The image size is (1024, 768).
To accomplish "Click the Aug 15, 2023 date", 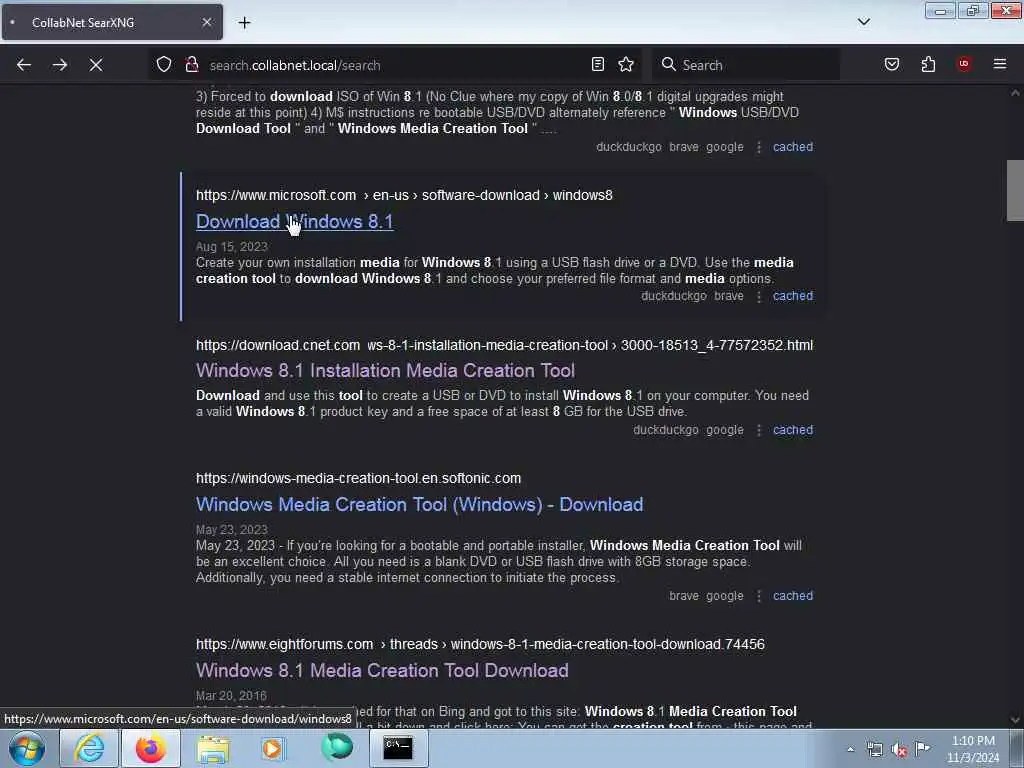I will click(232, 246).
